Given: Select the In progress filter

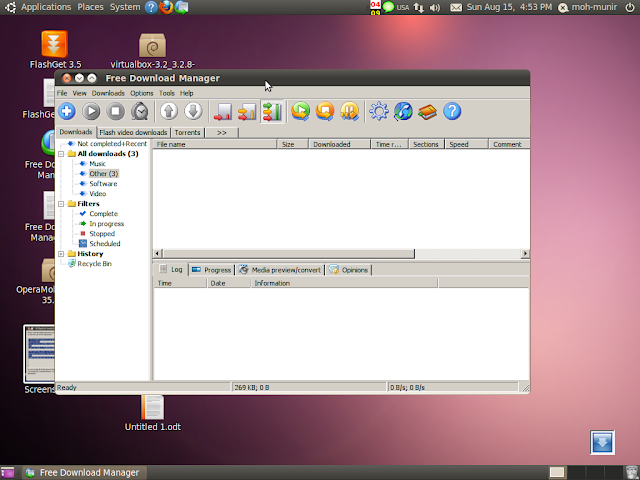Looking at the screenshot, I should point(106,224).
